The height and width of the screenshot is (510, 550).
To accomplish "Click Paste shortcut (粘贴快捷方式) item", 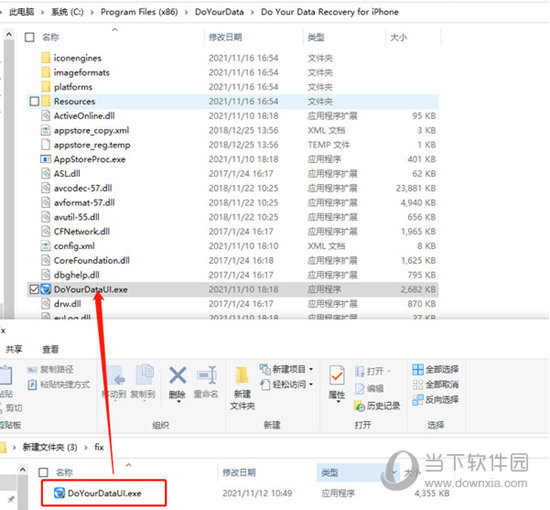I will click(x=59, y=384).
